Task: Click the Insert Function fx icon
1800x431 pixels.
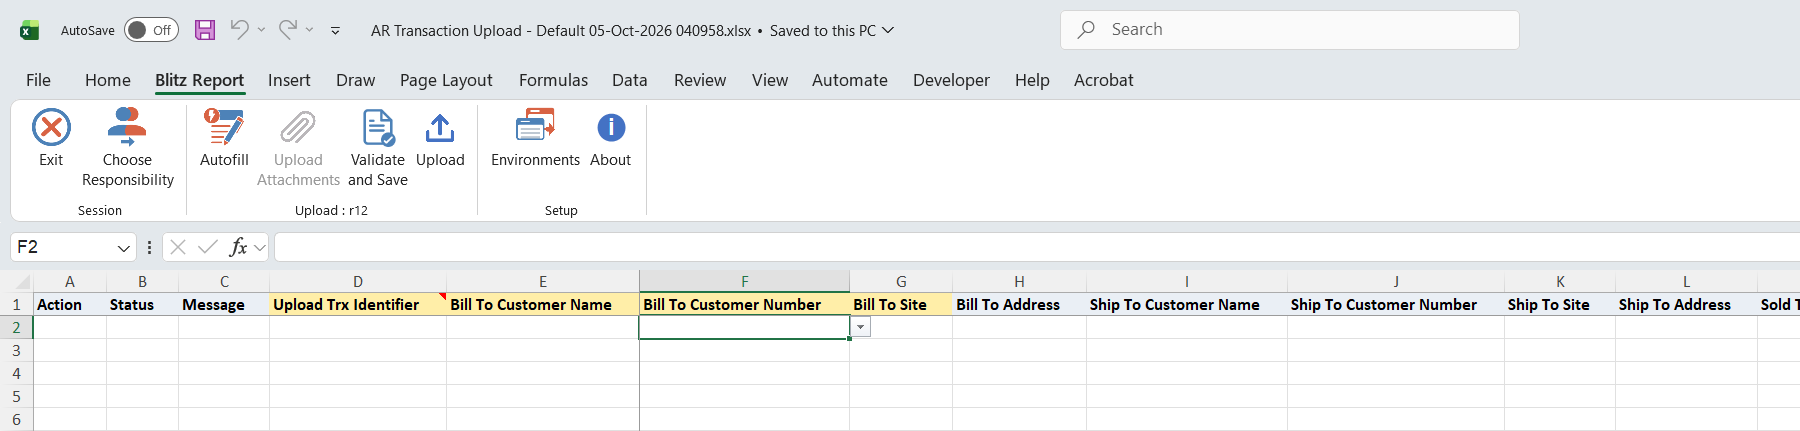Action: (238, 247)
